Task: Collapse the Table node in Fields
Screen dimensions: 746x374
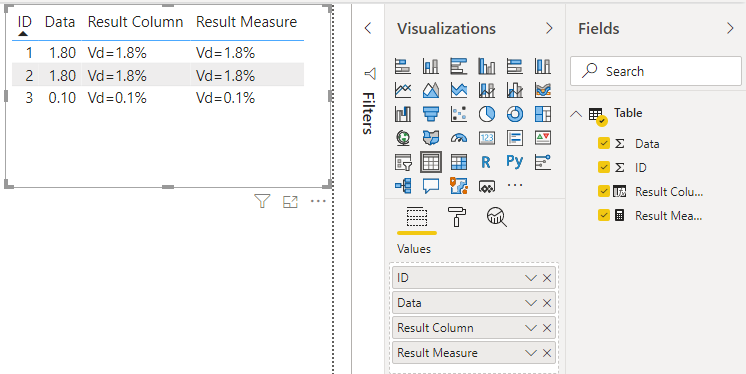Action: click(x=576, y=114)
